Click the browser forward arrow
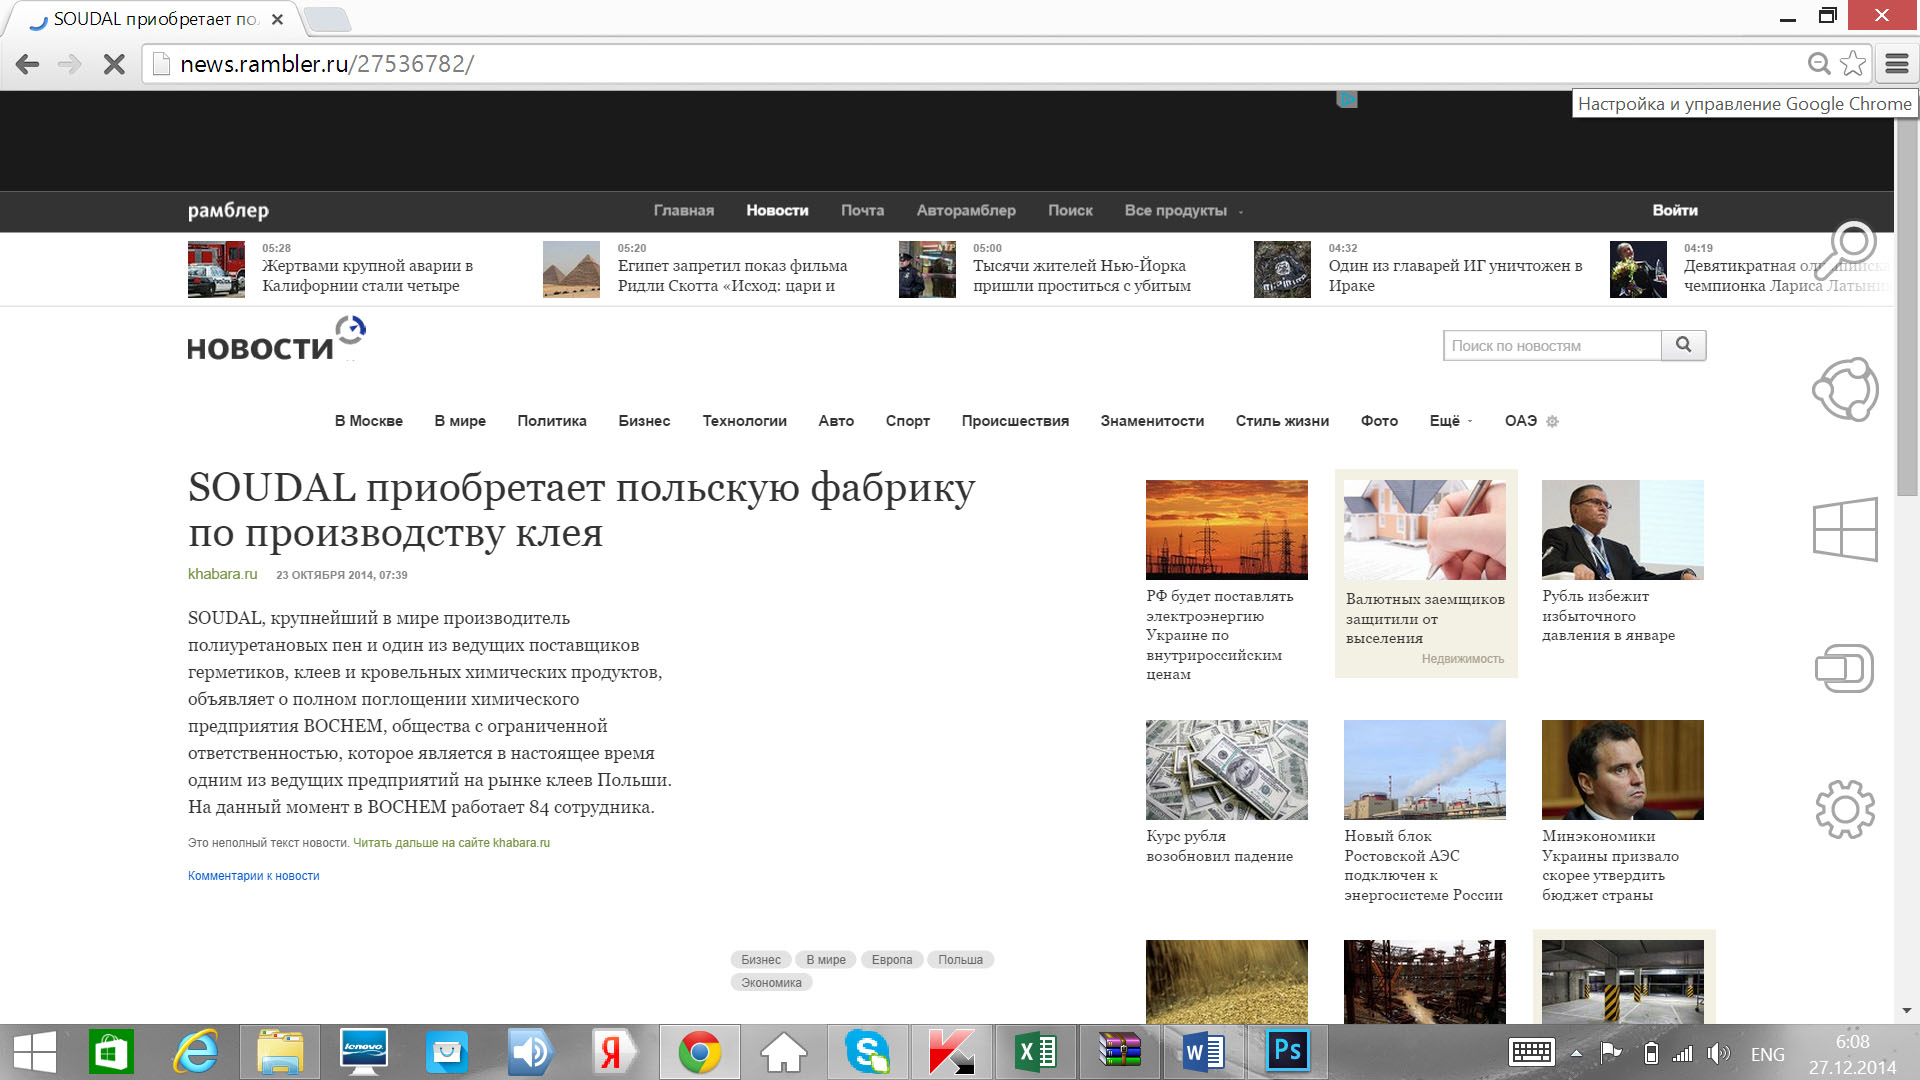1920x1080 pixels. [x=70, y=64]
